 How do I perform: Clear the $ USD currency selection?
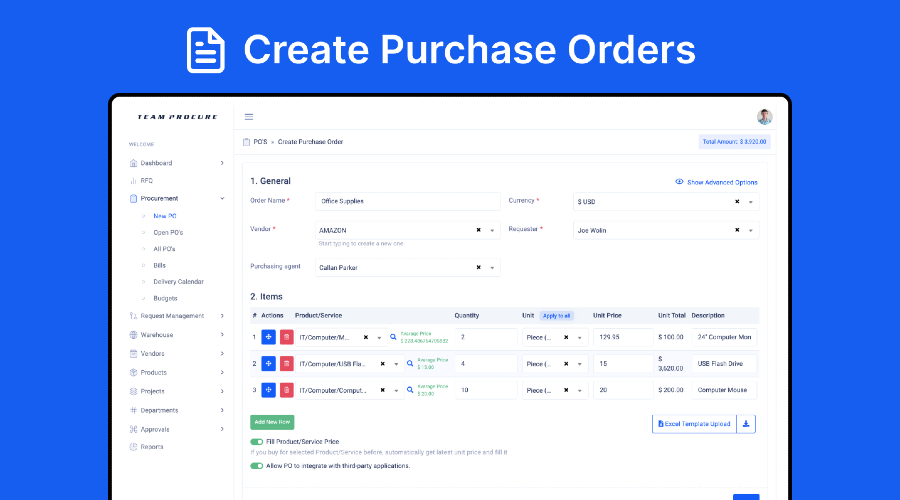(737, 201)
